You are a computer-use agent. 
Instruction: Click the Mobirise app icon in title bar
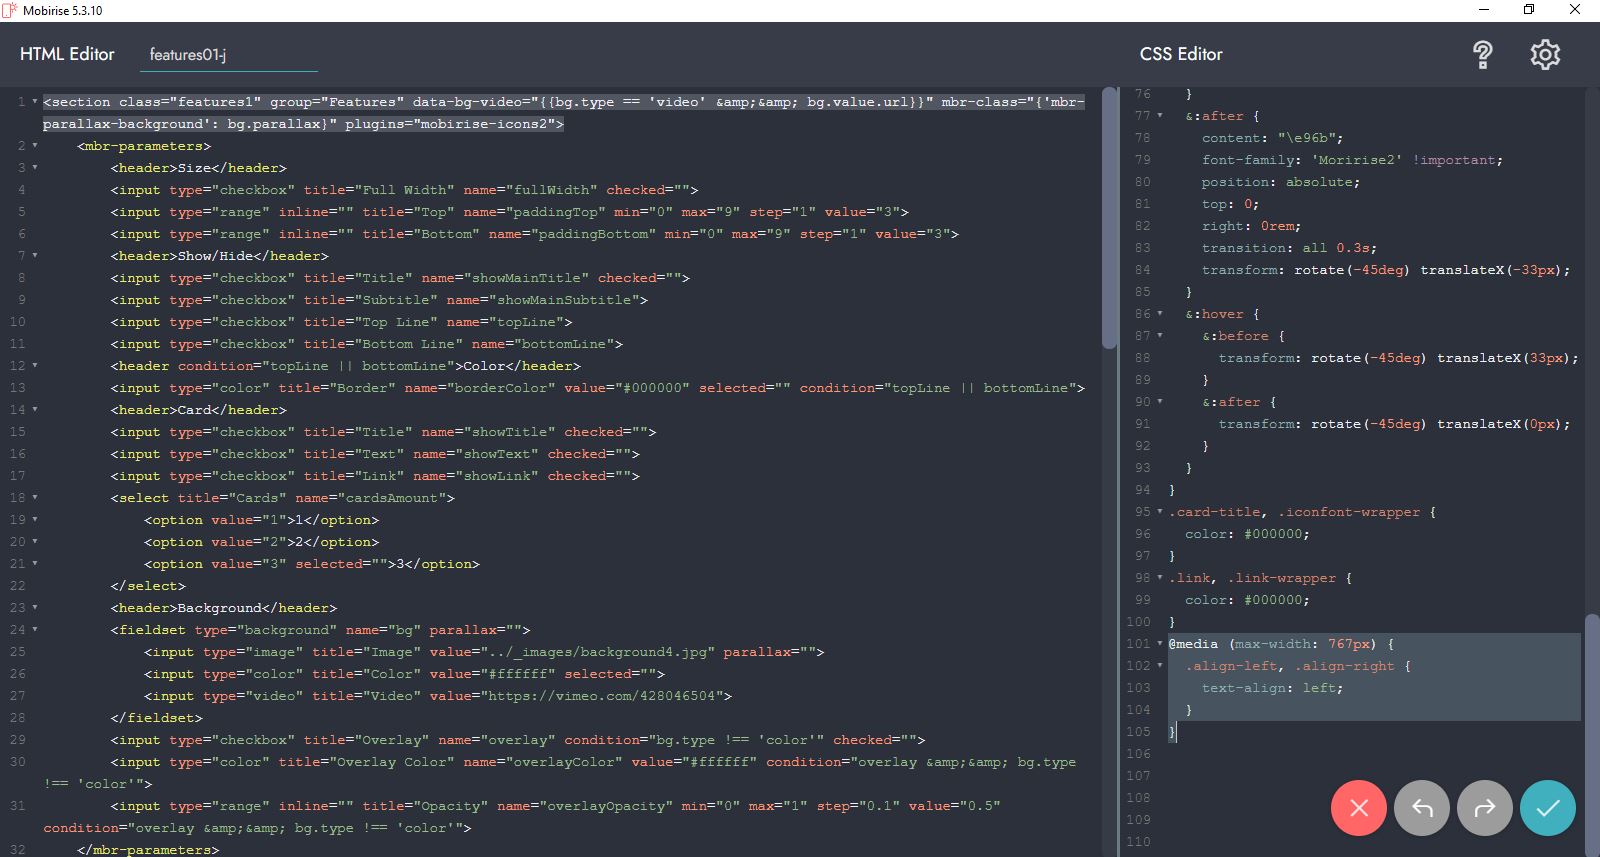tap(10, 10)
